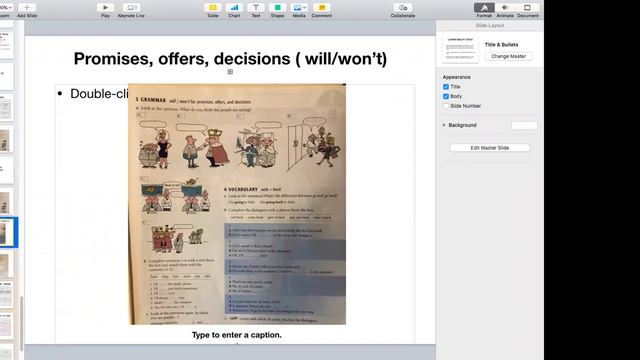
Task: Open the Document inspector
Action: 527,8
